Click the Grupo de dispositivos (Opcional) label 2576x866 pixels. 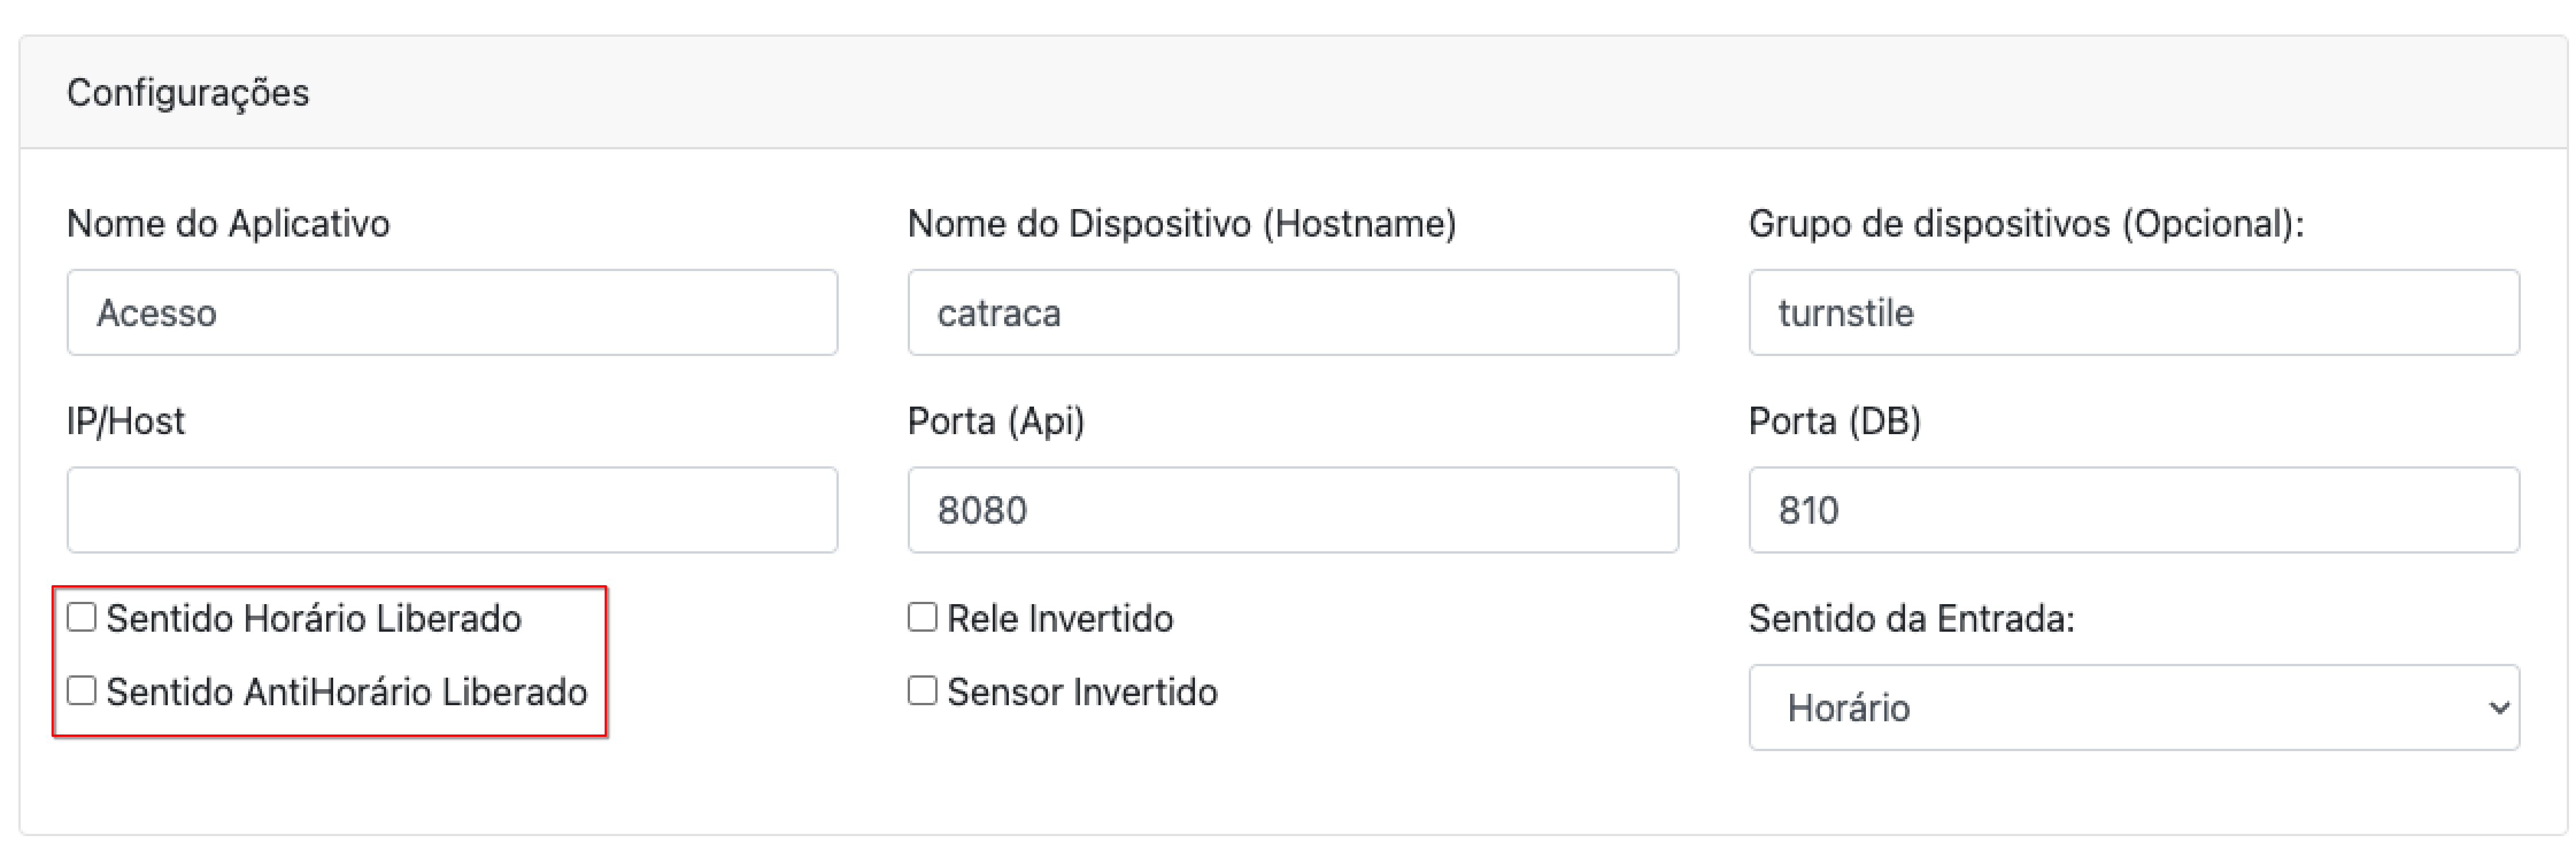point(2026,224)
